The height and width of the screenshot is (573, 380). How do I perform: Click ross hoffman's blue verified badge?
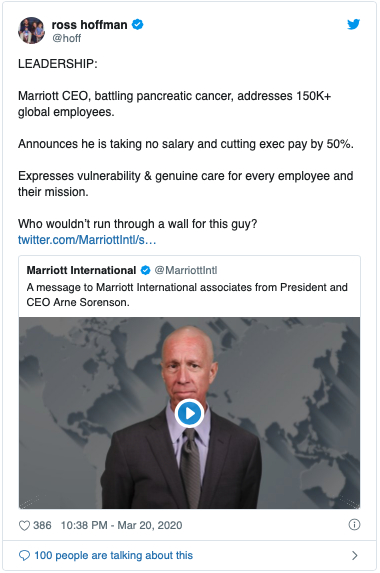pos(138,24)
